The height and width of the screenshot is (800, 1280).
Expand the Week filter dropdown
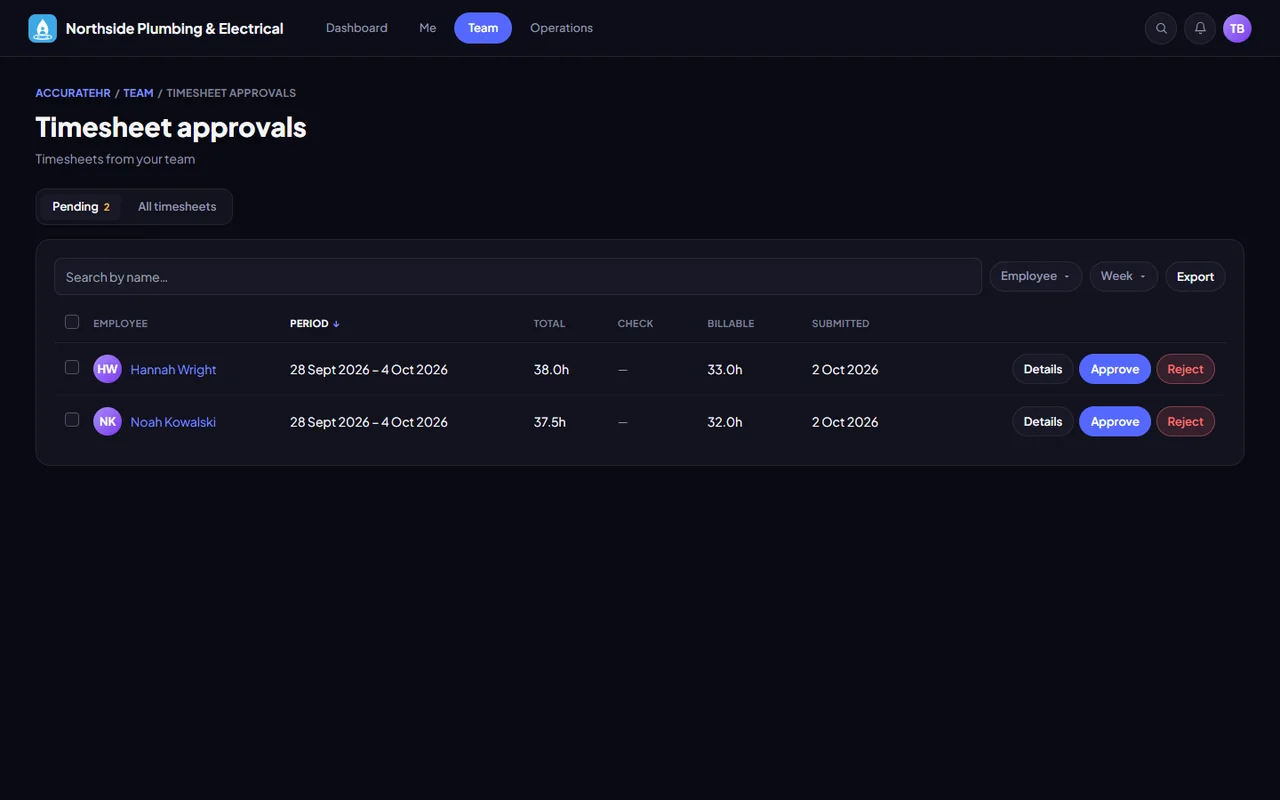pos(1123,276)
